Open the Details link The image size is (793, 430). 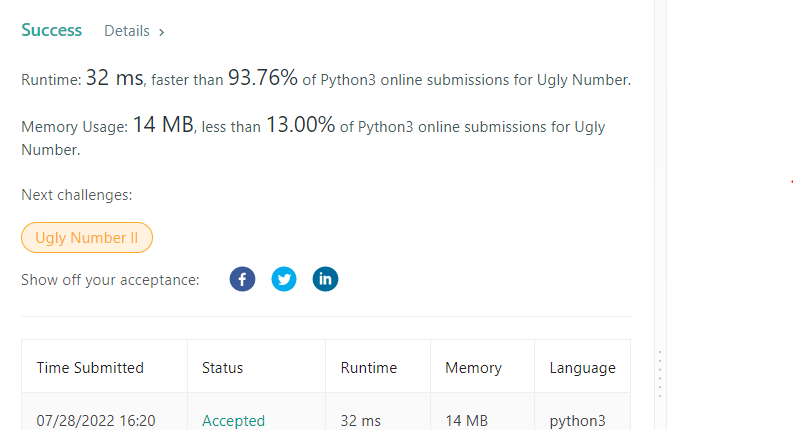127,31
